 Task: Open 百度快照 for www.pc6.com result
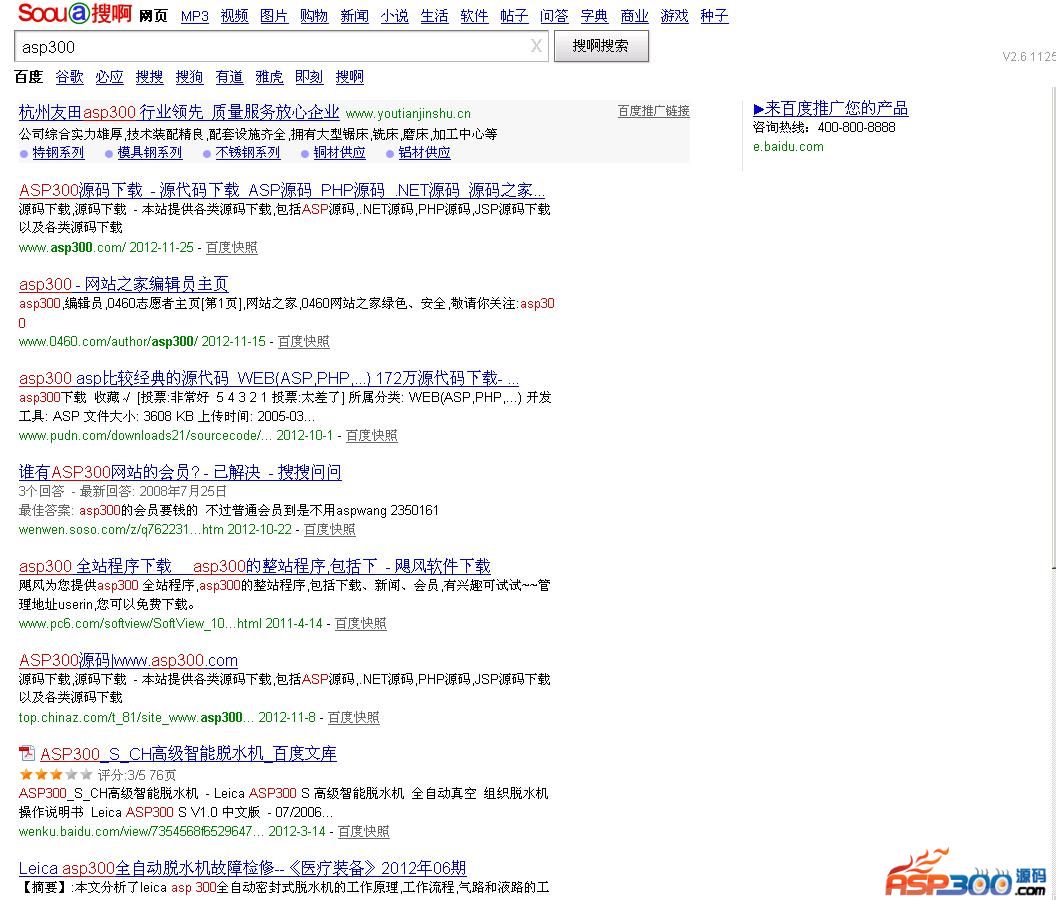(x=361, y=624)
